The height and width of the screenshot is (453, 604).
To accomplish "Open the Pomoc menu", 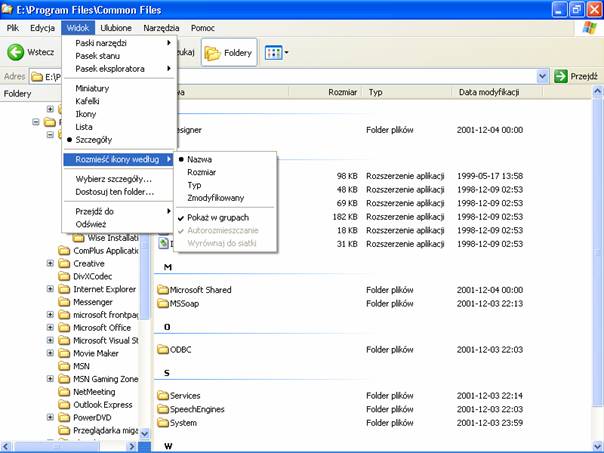I will coord(203,28).
